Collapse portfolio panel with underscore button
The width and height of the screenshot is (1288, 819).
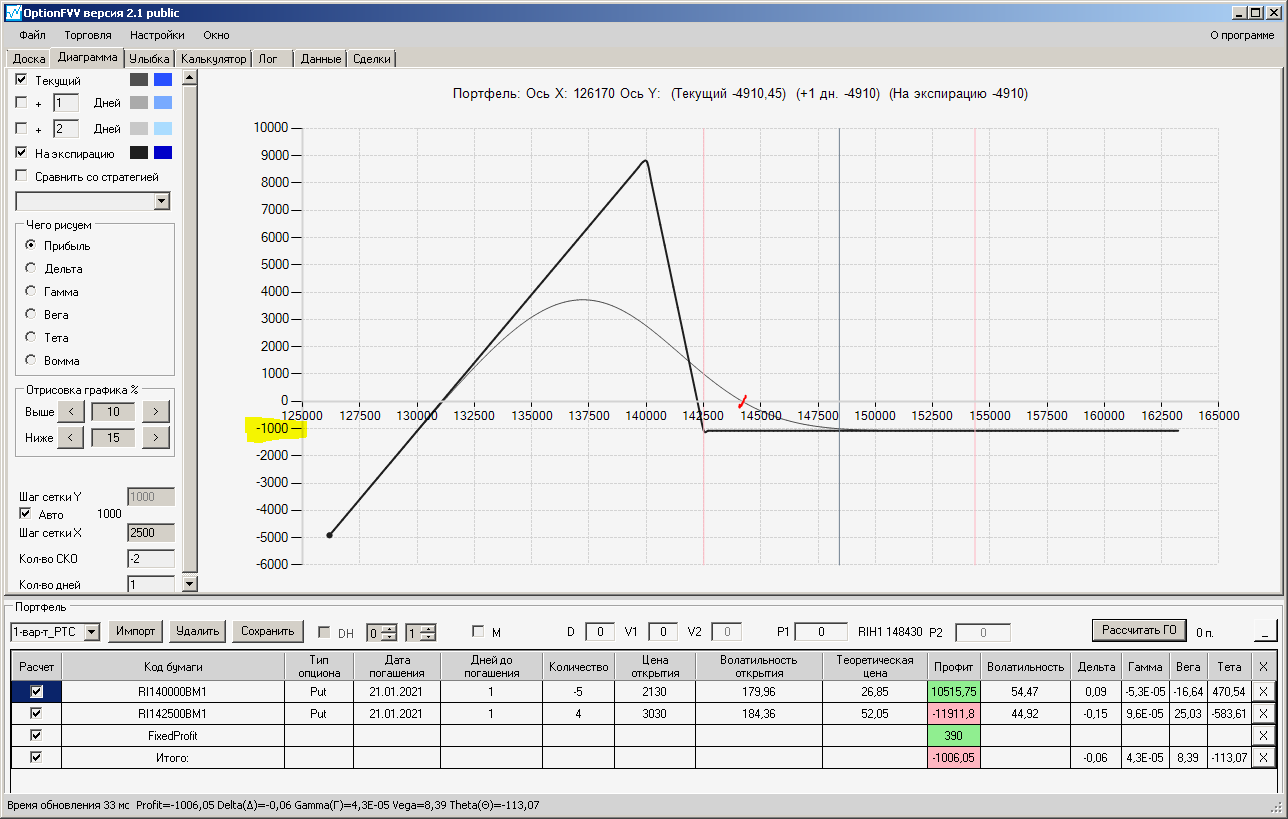pyautogui.click(x=1265, y=631)
